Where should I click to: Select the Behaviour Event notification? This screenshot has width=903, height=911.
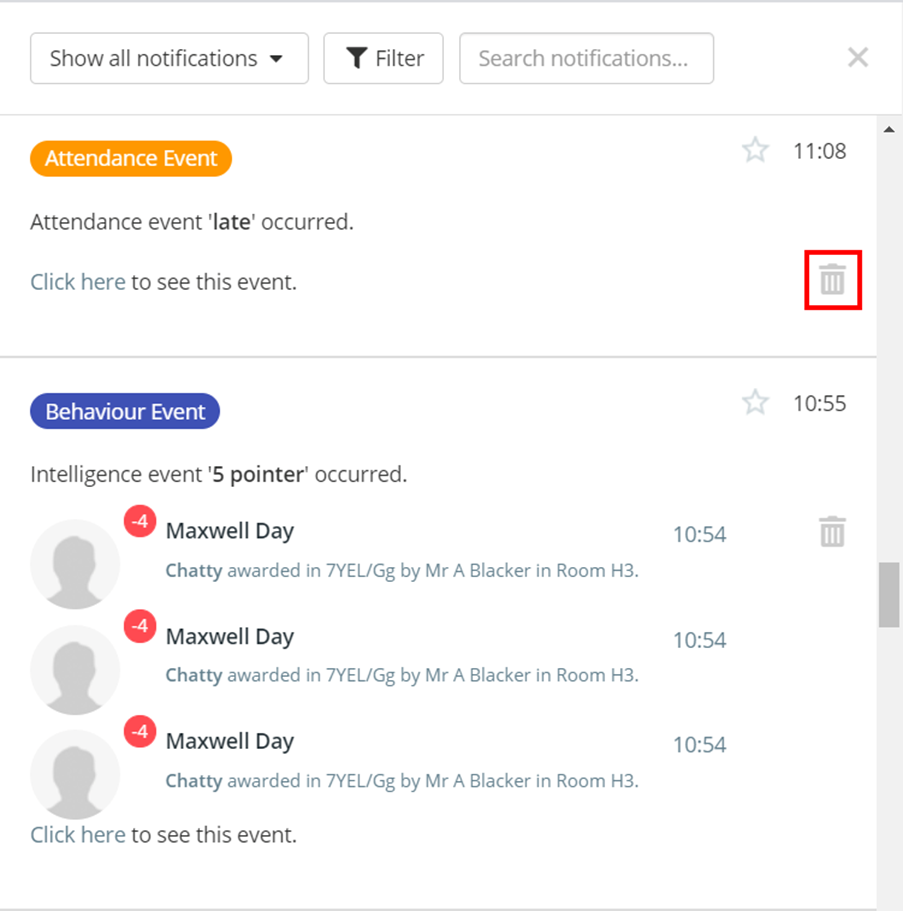click(124, 411)
